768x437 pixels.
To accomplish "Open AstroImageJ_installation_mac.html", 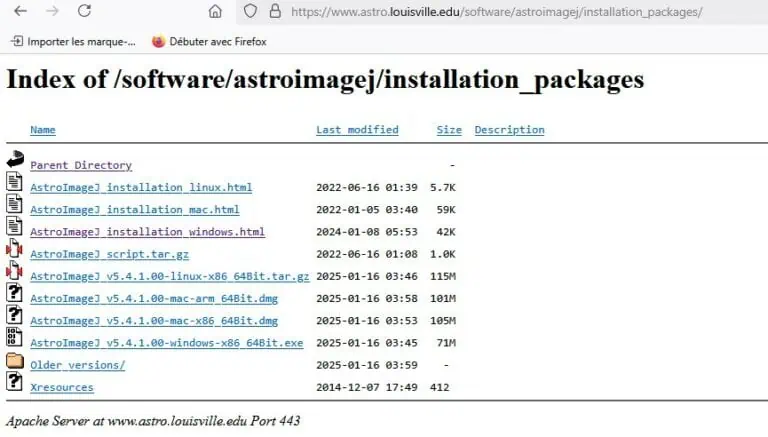I will pyautogui.click(x=135, y=210).
